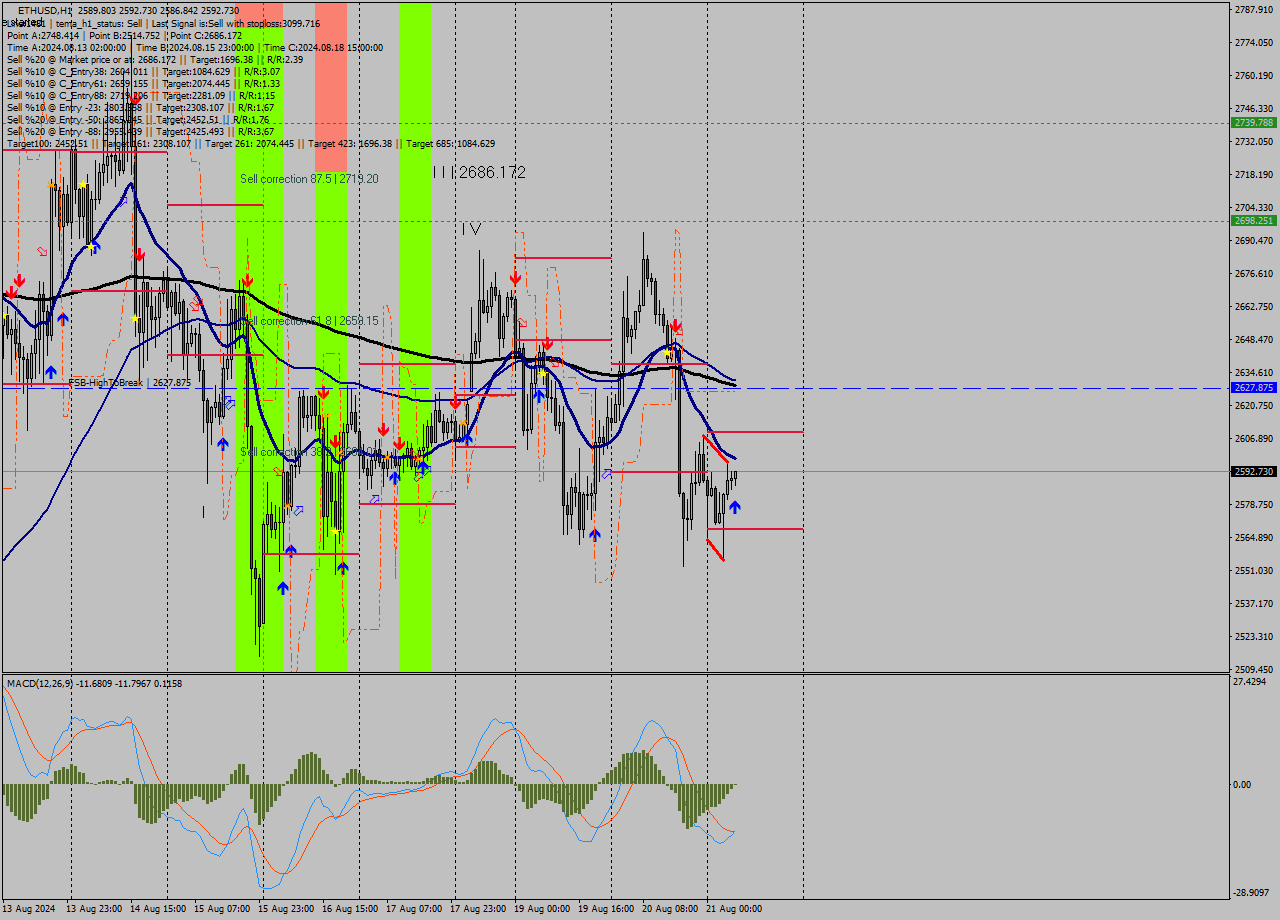
Task: Click the blue 2627.875 price tag
Action: 1254,387
